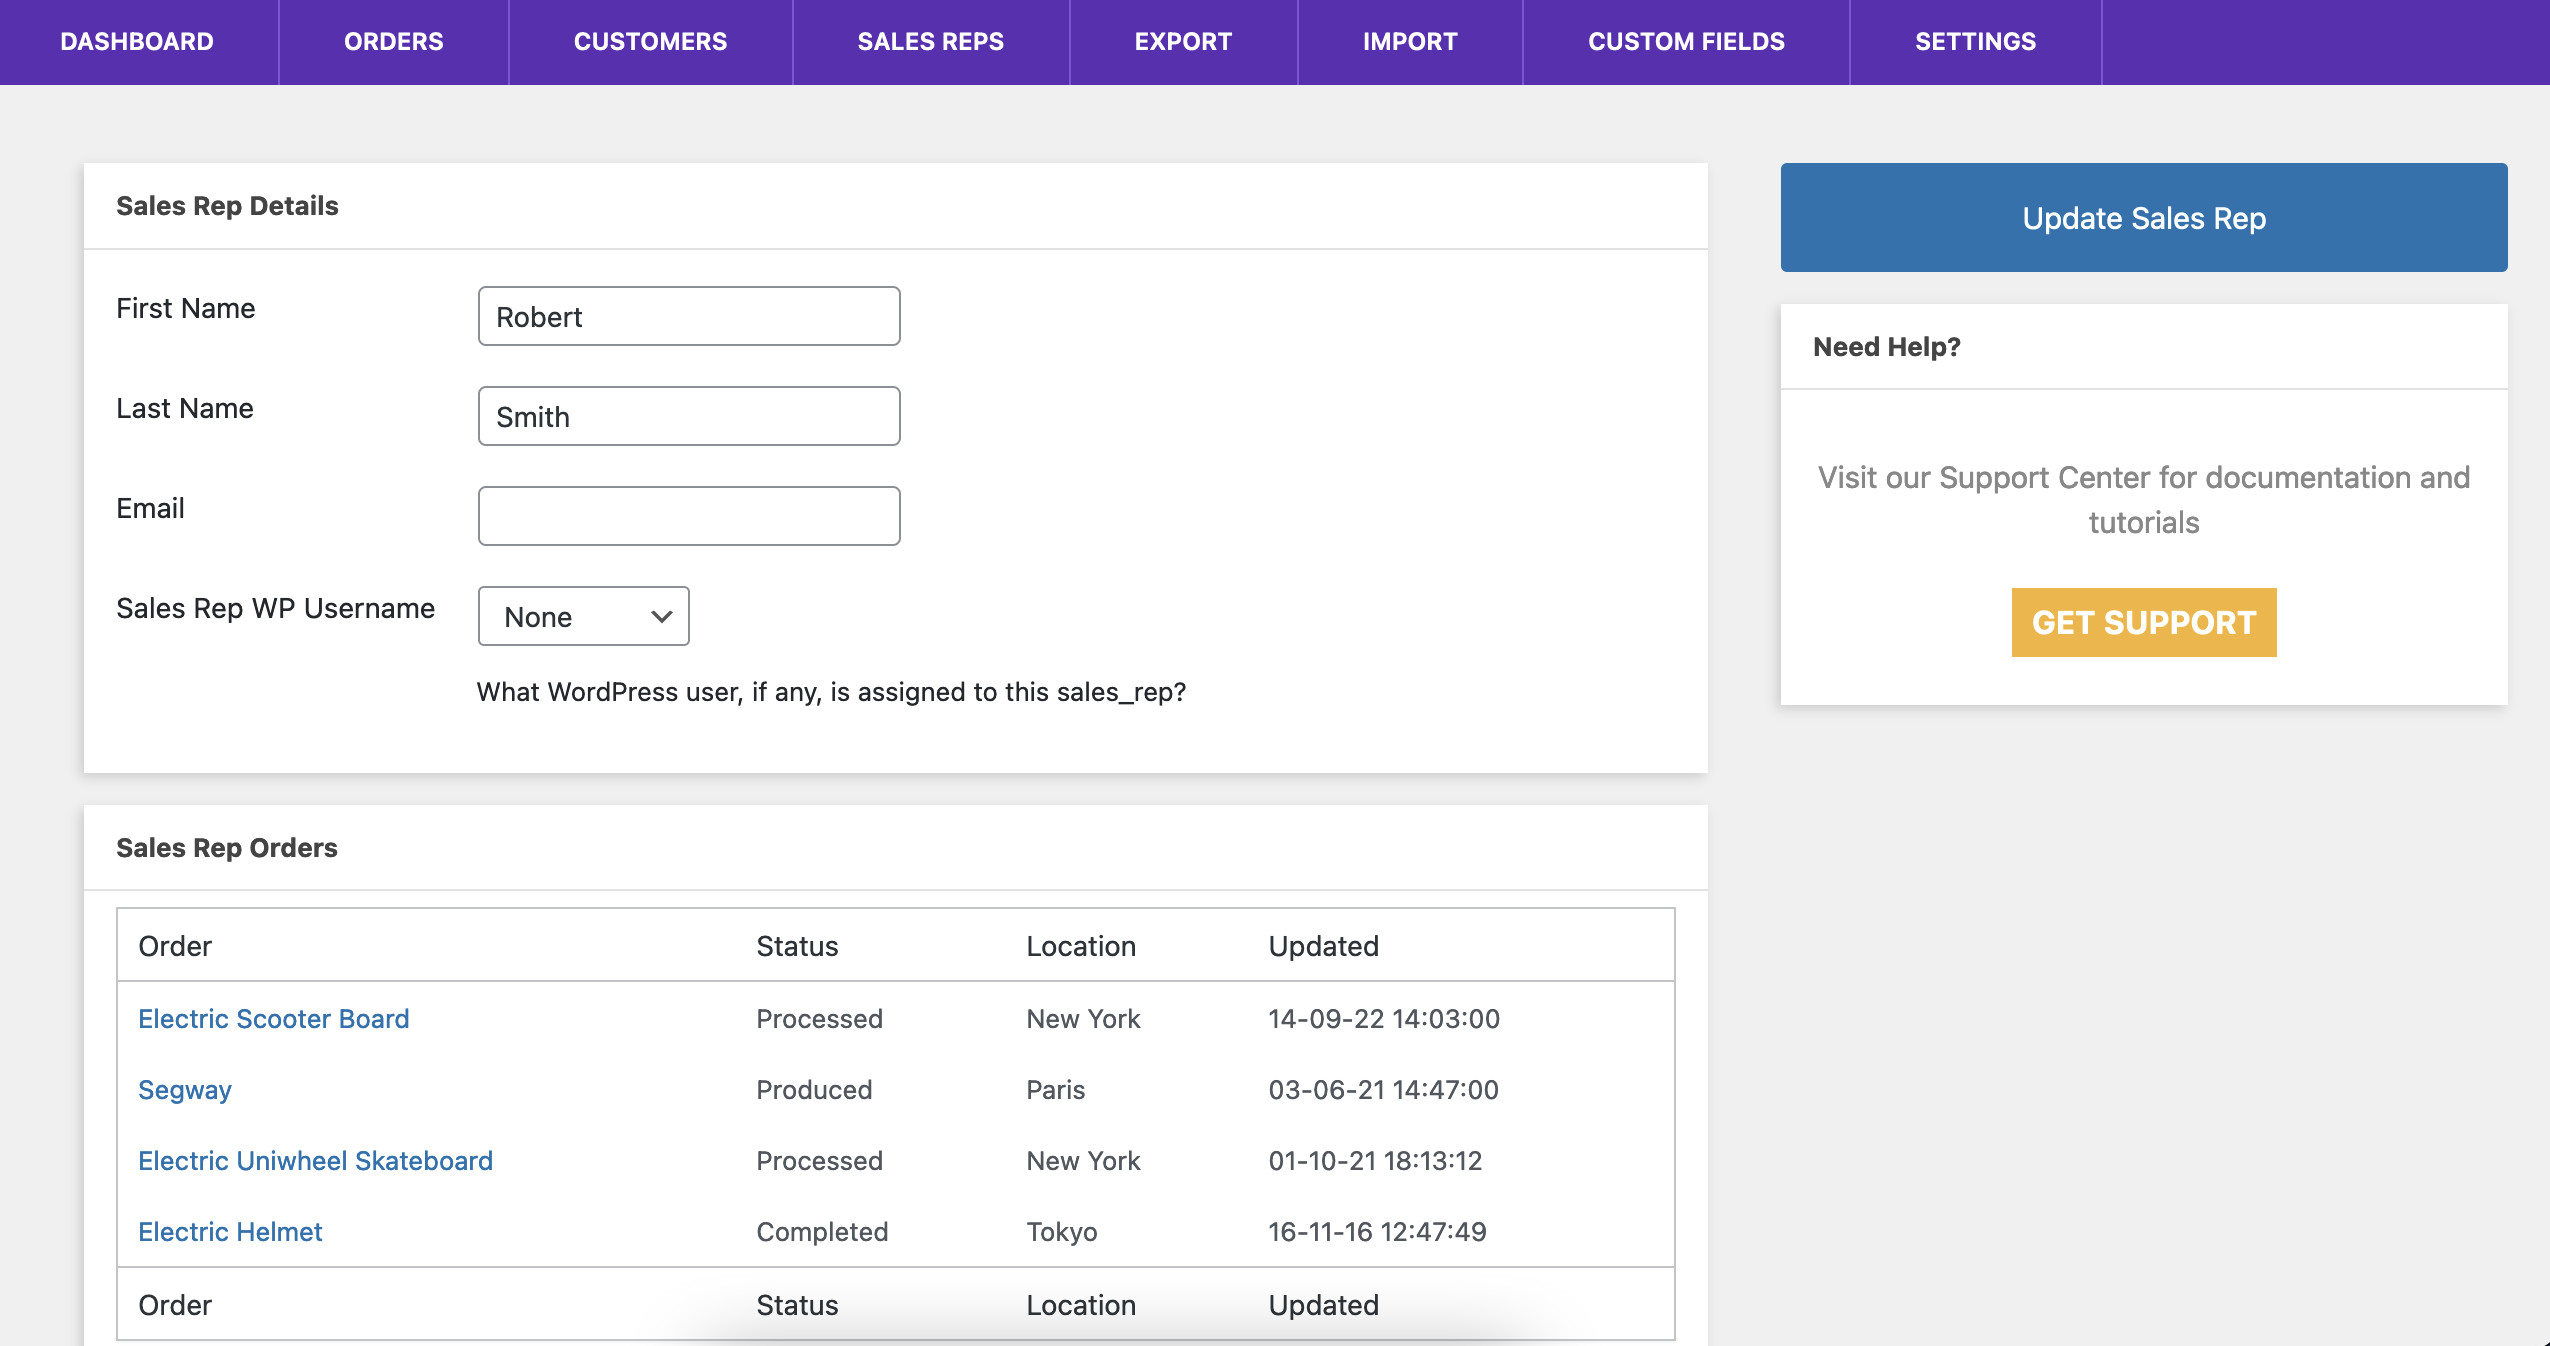
Task: Open the Sales Reps tab
Action: point(930,42)
